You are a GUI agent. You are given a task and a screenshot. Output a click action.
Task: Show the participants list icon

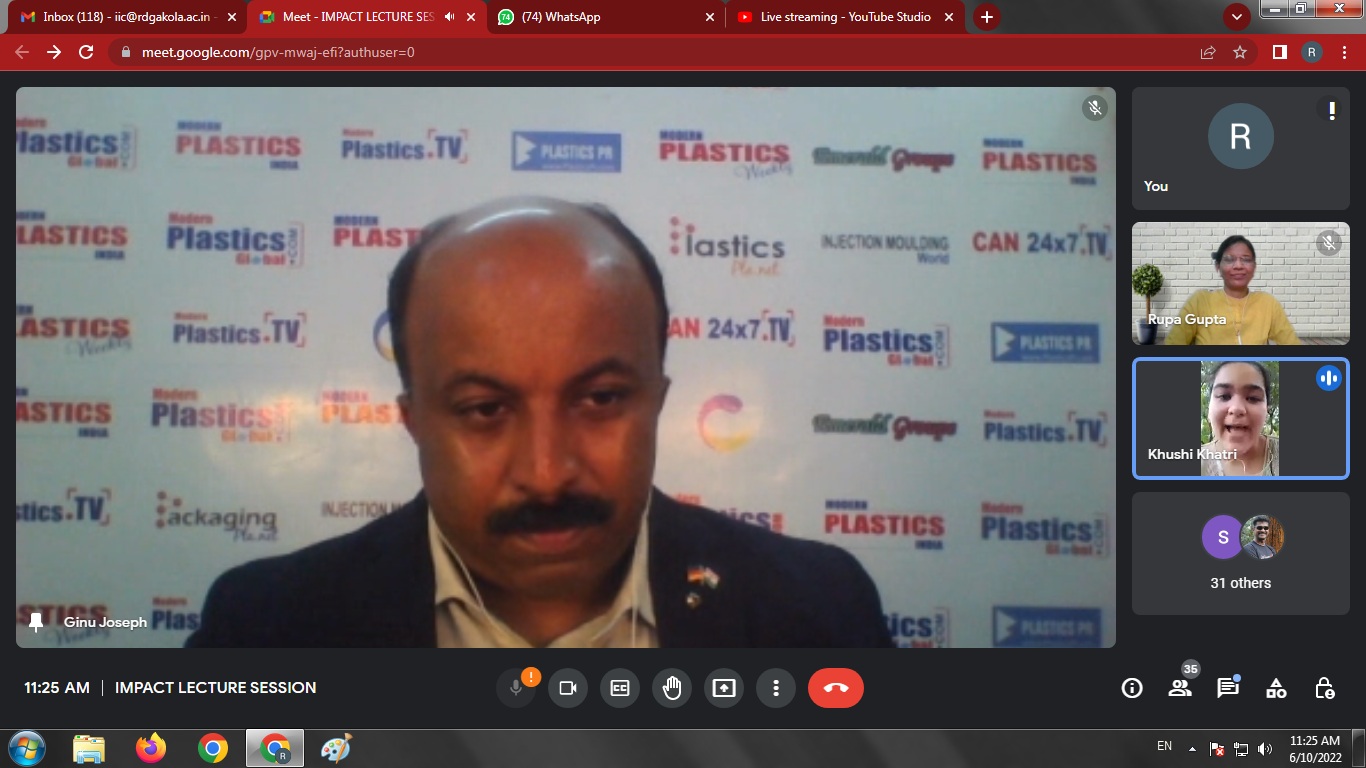(1180, 688)
